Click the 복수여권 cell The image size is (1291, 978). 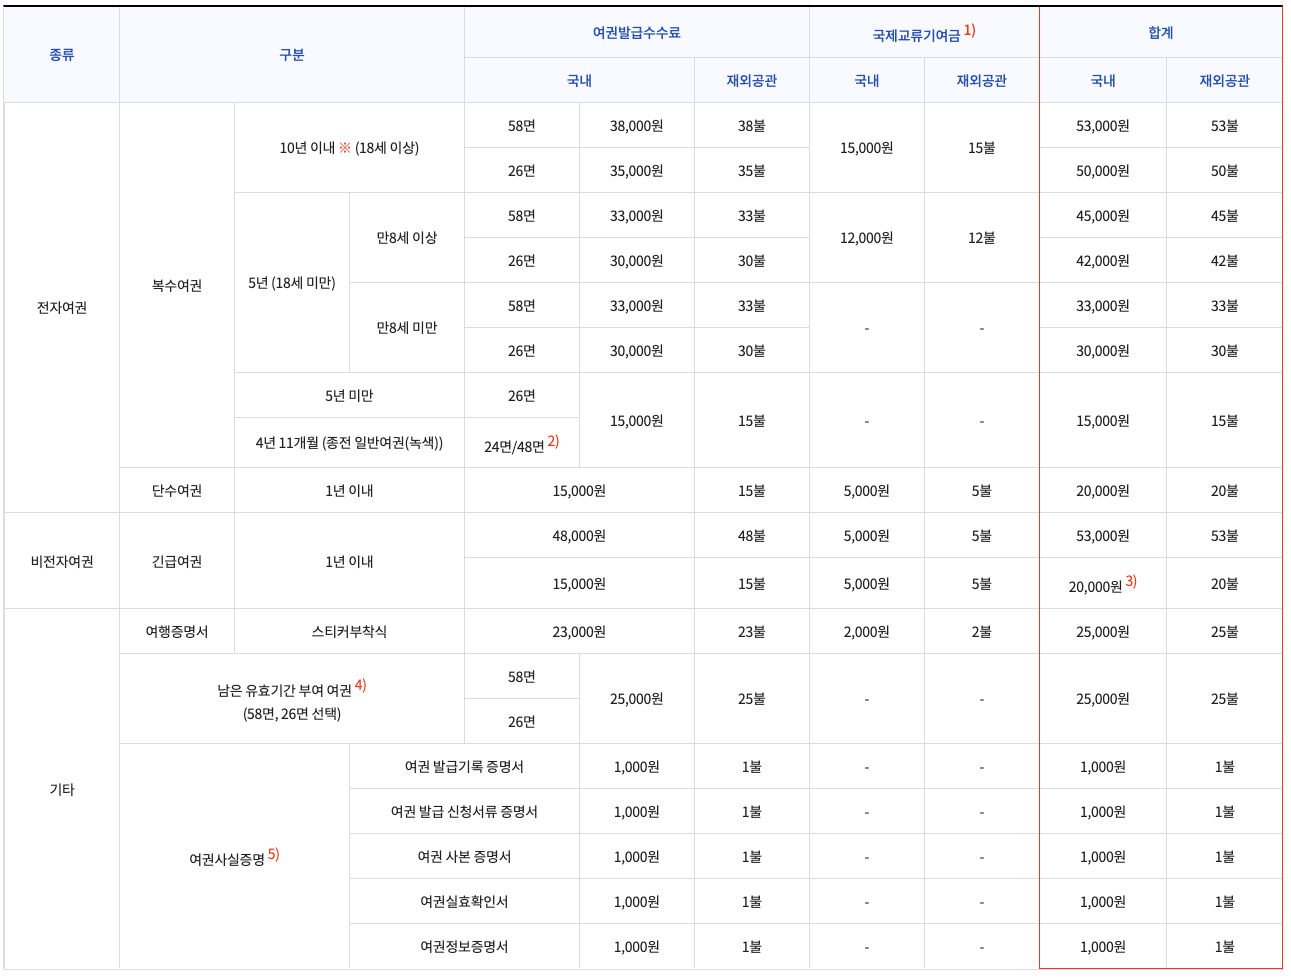pos(176,282)
